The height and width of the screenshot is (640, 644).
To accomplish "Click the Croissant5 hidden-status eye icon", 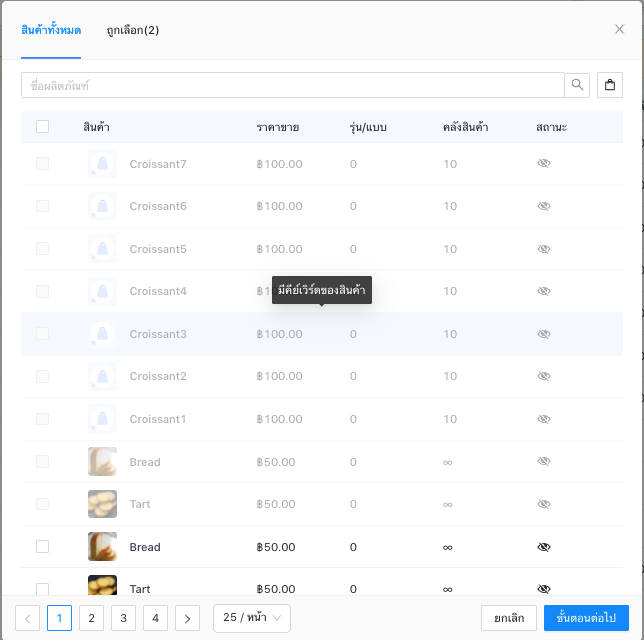I will click(544, 249).
